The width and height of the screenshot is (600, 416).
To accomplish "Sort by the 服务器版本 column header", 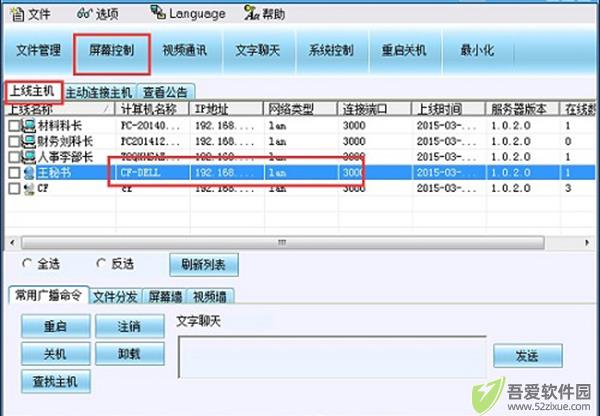I will [x=522, y=109].
